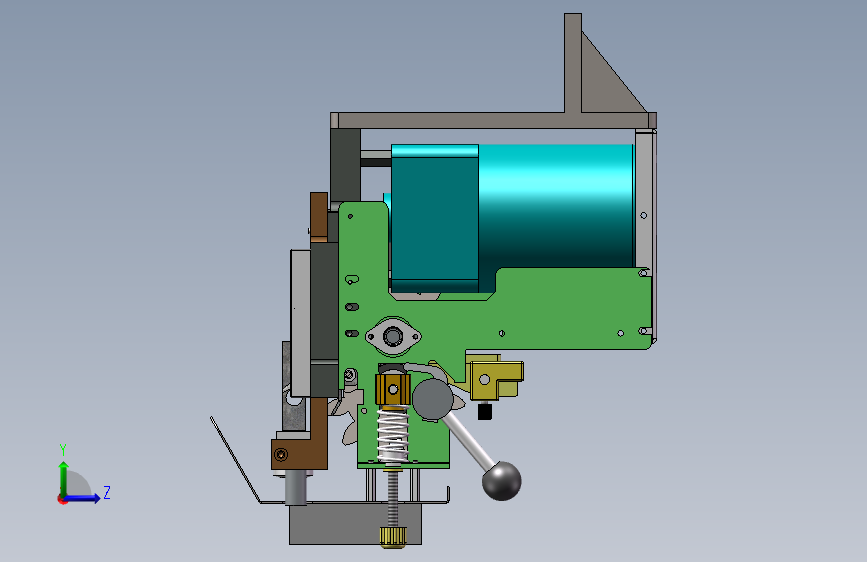Select the small black stopper under the yellow bracket
Image resolution: width=867 pixels, height=562 pixels.
point(484,412)
